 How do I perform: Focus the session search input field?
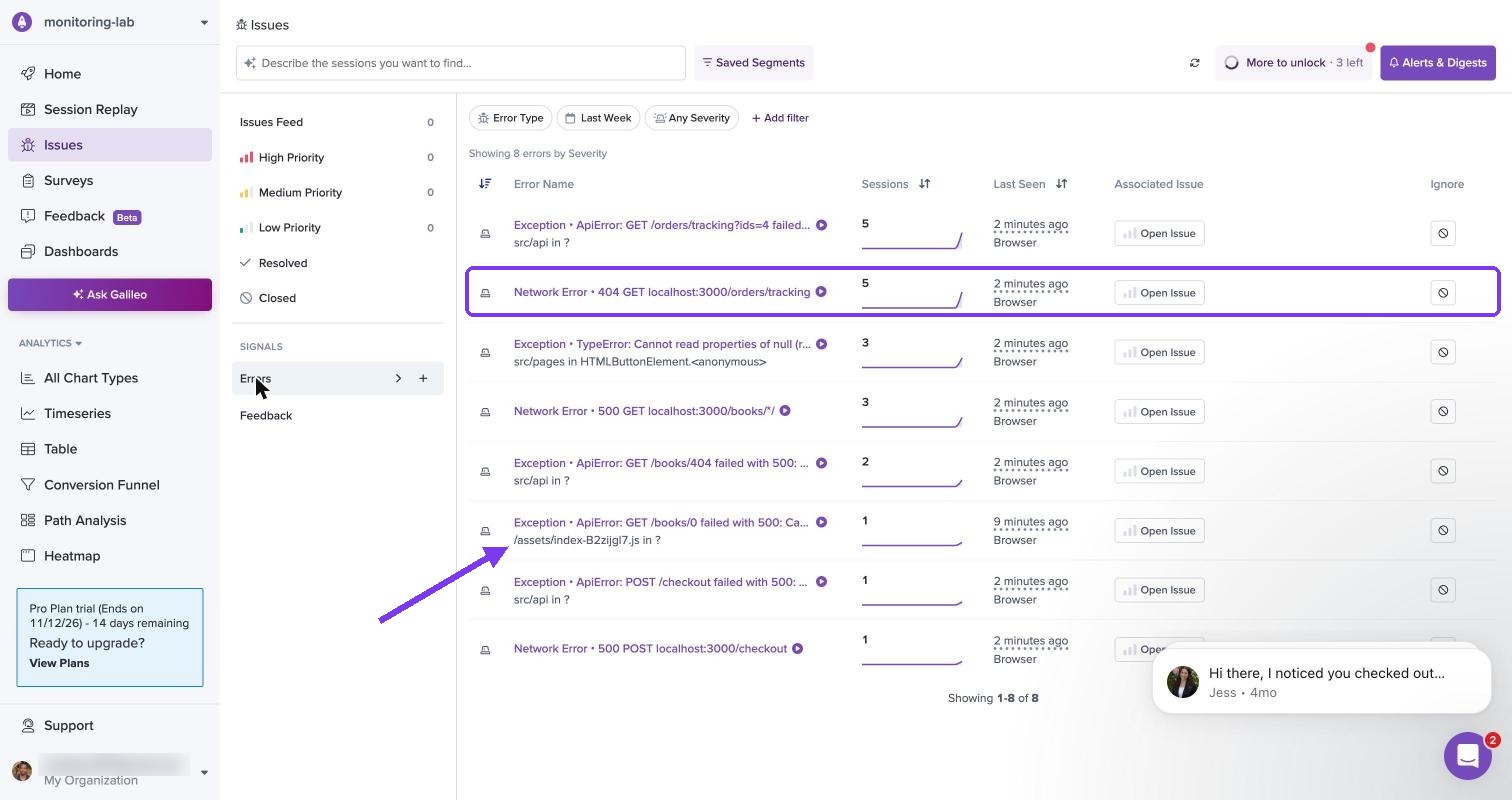461,63
